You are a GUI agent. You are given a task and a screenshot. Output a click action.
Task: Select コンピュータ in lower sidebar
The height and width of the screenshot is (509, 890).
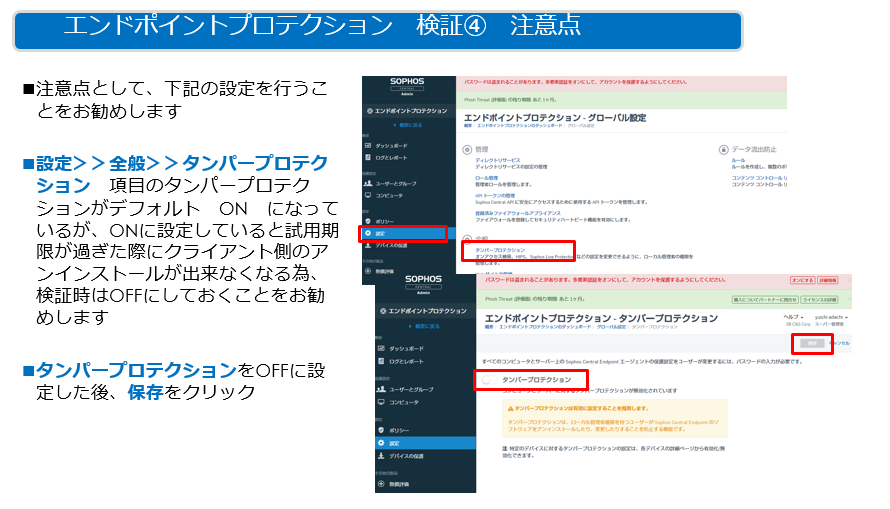click(x=404, y=402)
